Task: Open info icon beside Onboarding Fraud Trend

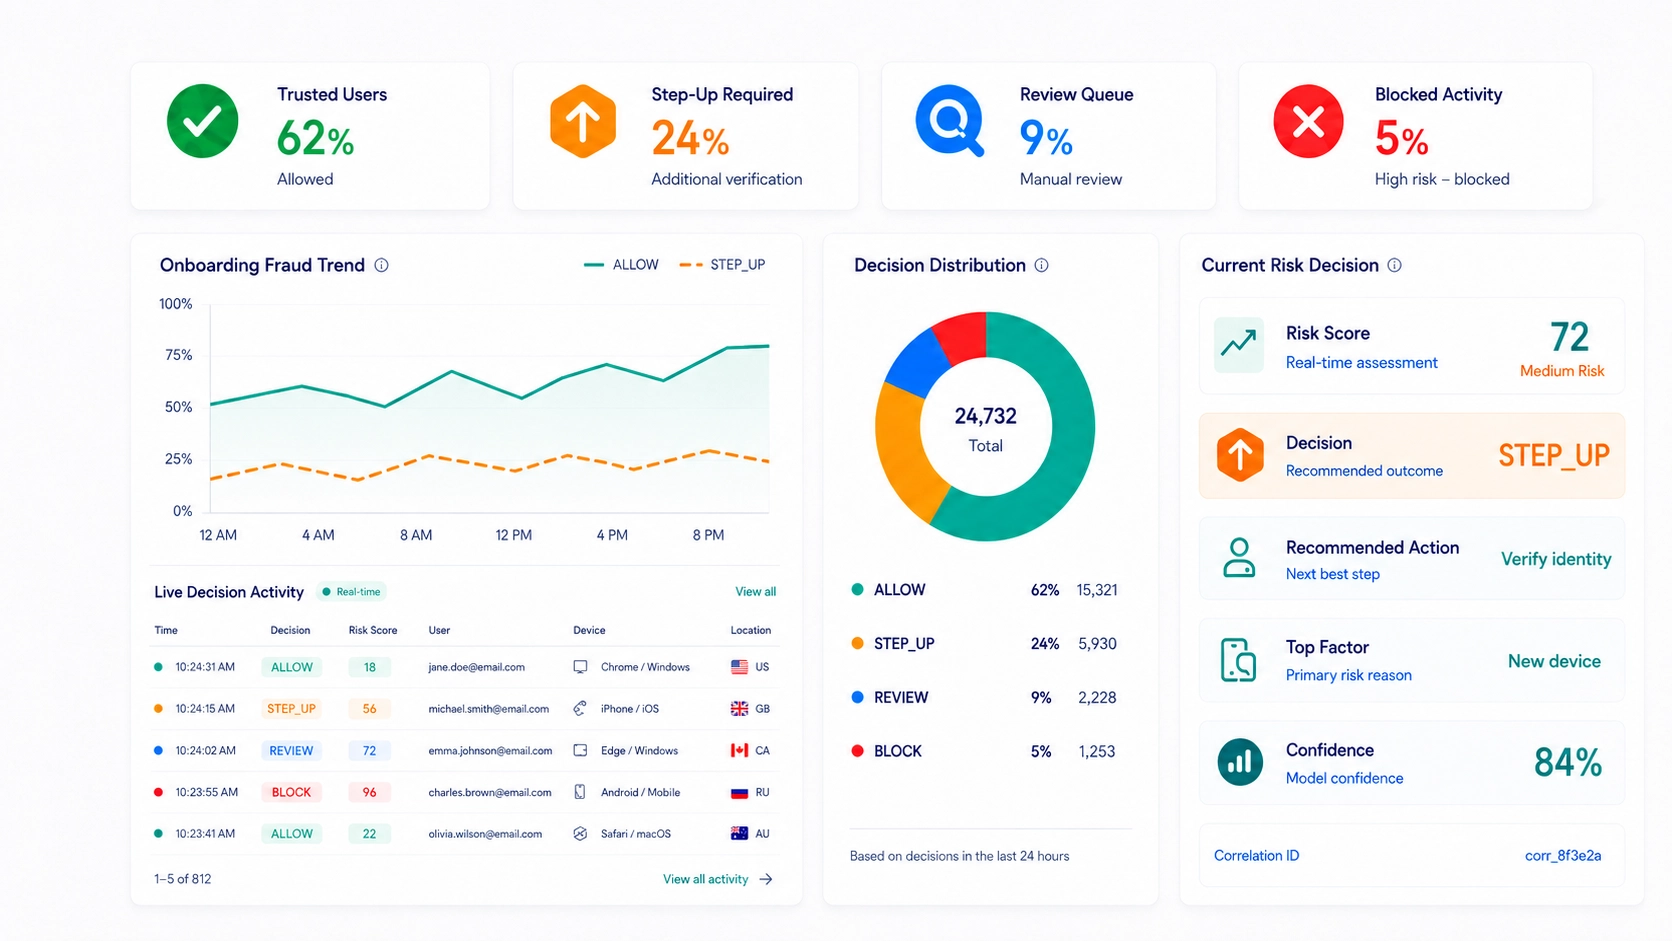Action: pyautogui.click(x=381, y=265)
